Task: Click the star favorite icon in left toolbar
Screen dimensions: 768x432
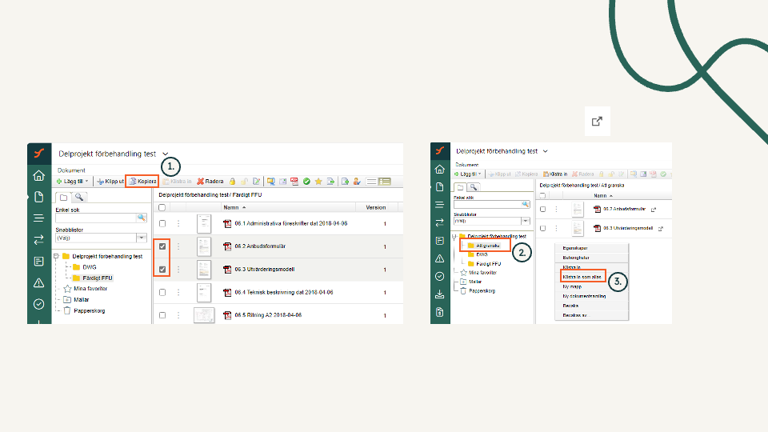Action: coord(318,181)
